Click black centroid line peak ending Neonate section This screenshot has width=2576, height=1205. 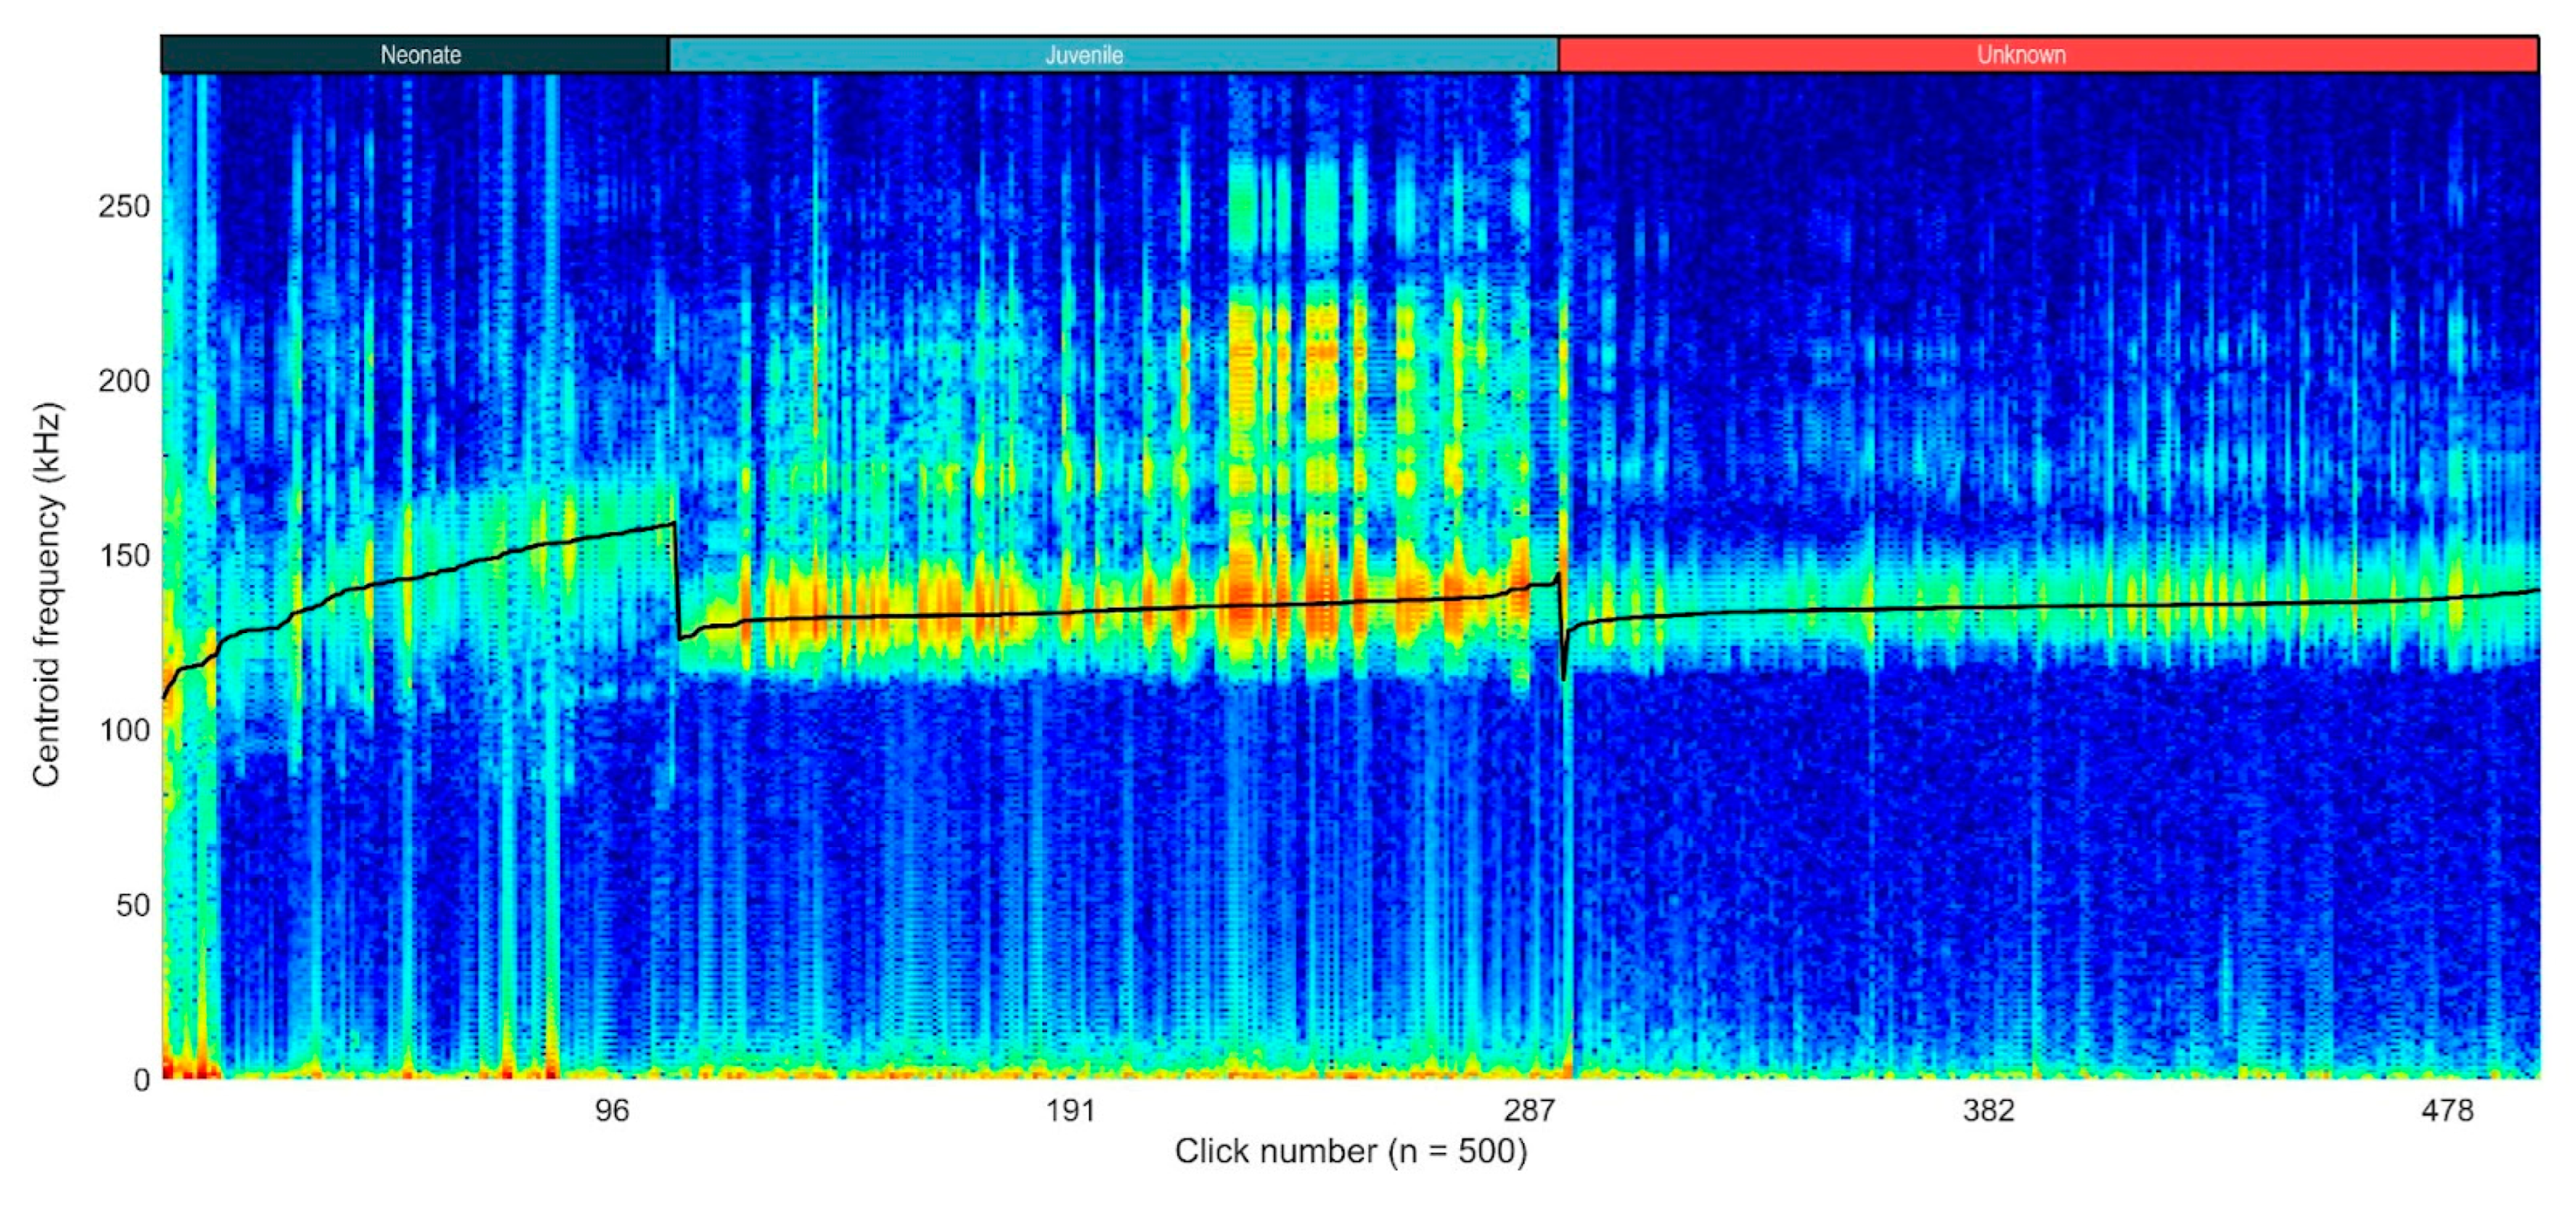click(673, 524)
